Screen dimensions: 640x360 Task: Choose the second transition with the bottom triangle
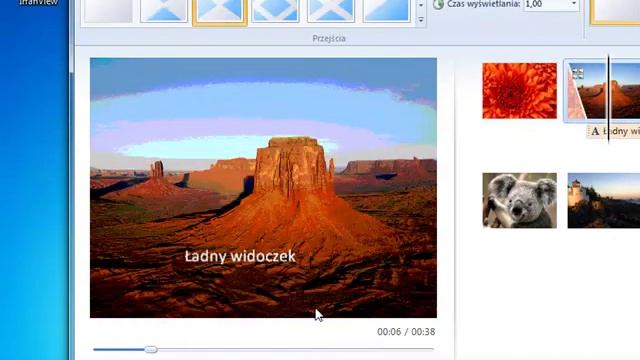coord(164,10)
